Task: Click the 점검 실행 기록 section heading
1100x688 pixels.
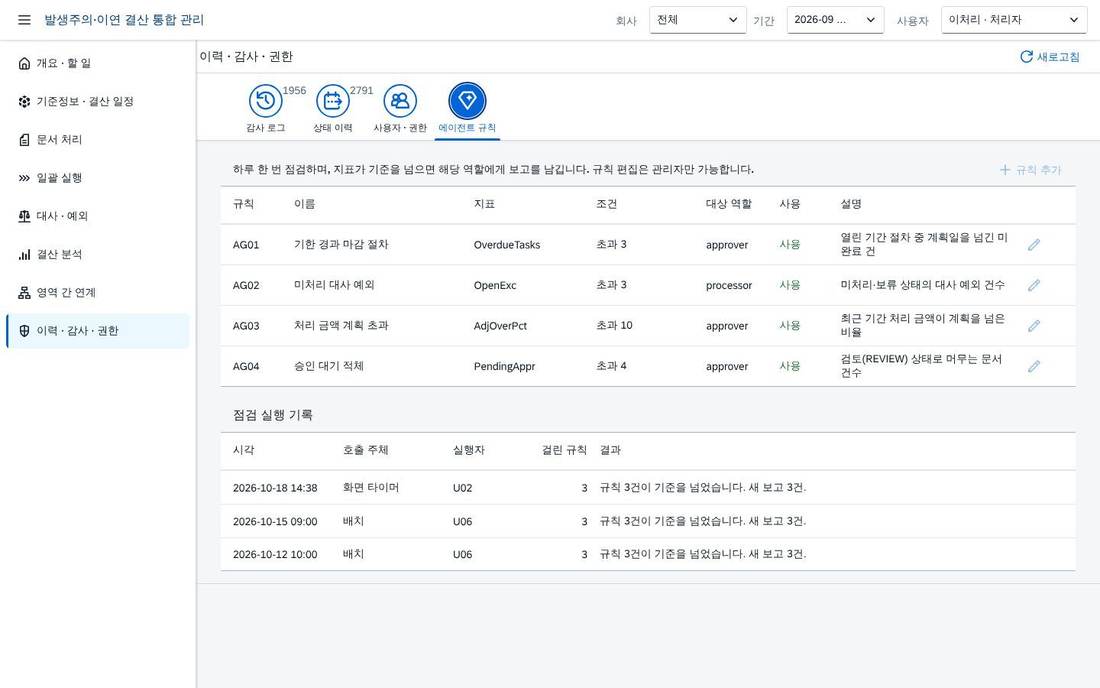Action: point(273,415)
